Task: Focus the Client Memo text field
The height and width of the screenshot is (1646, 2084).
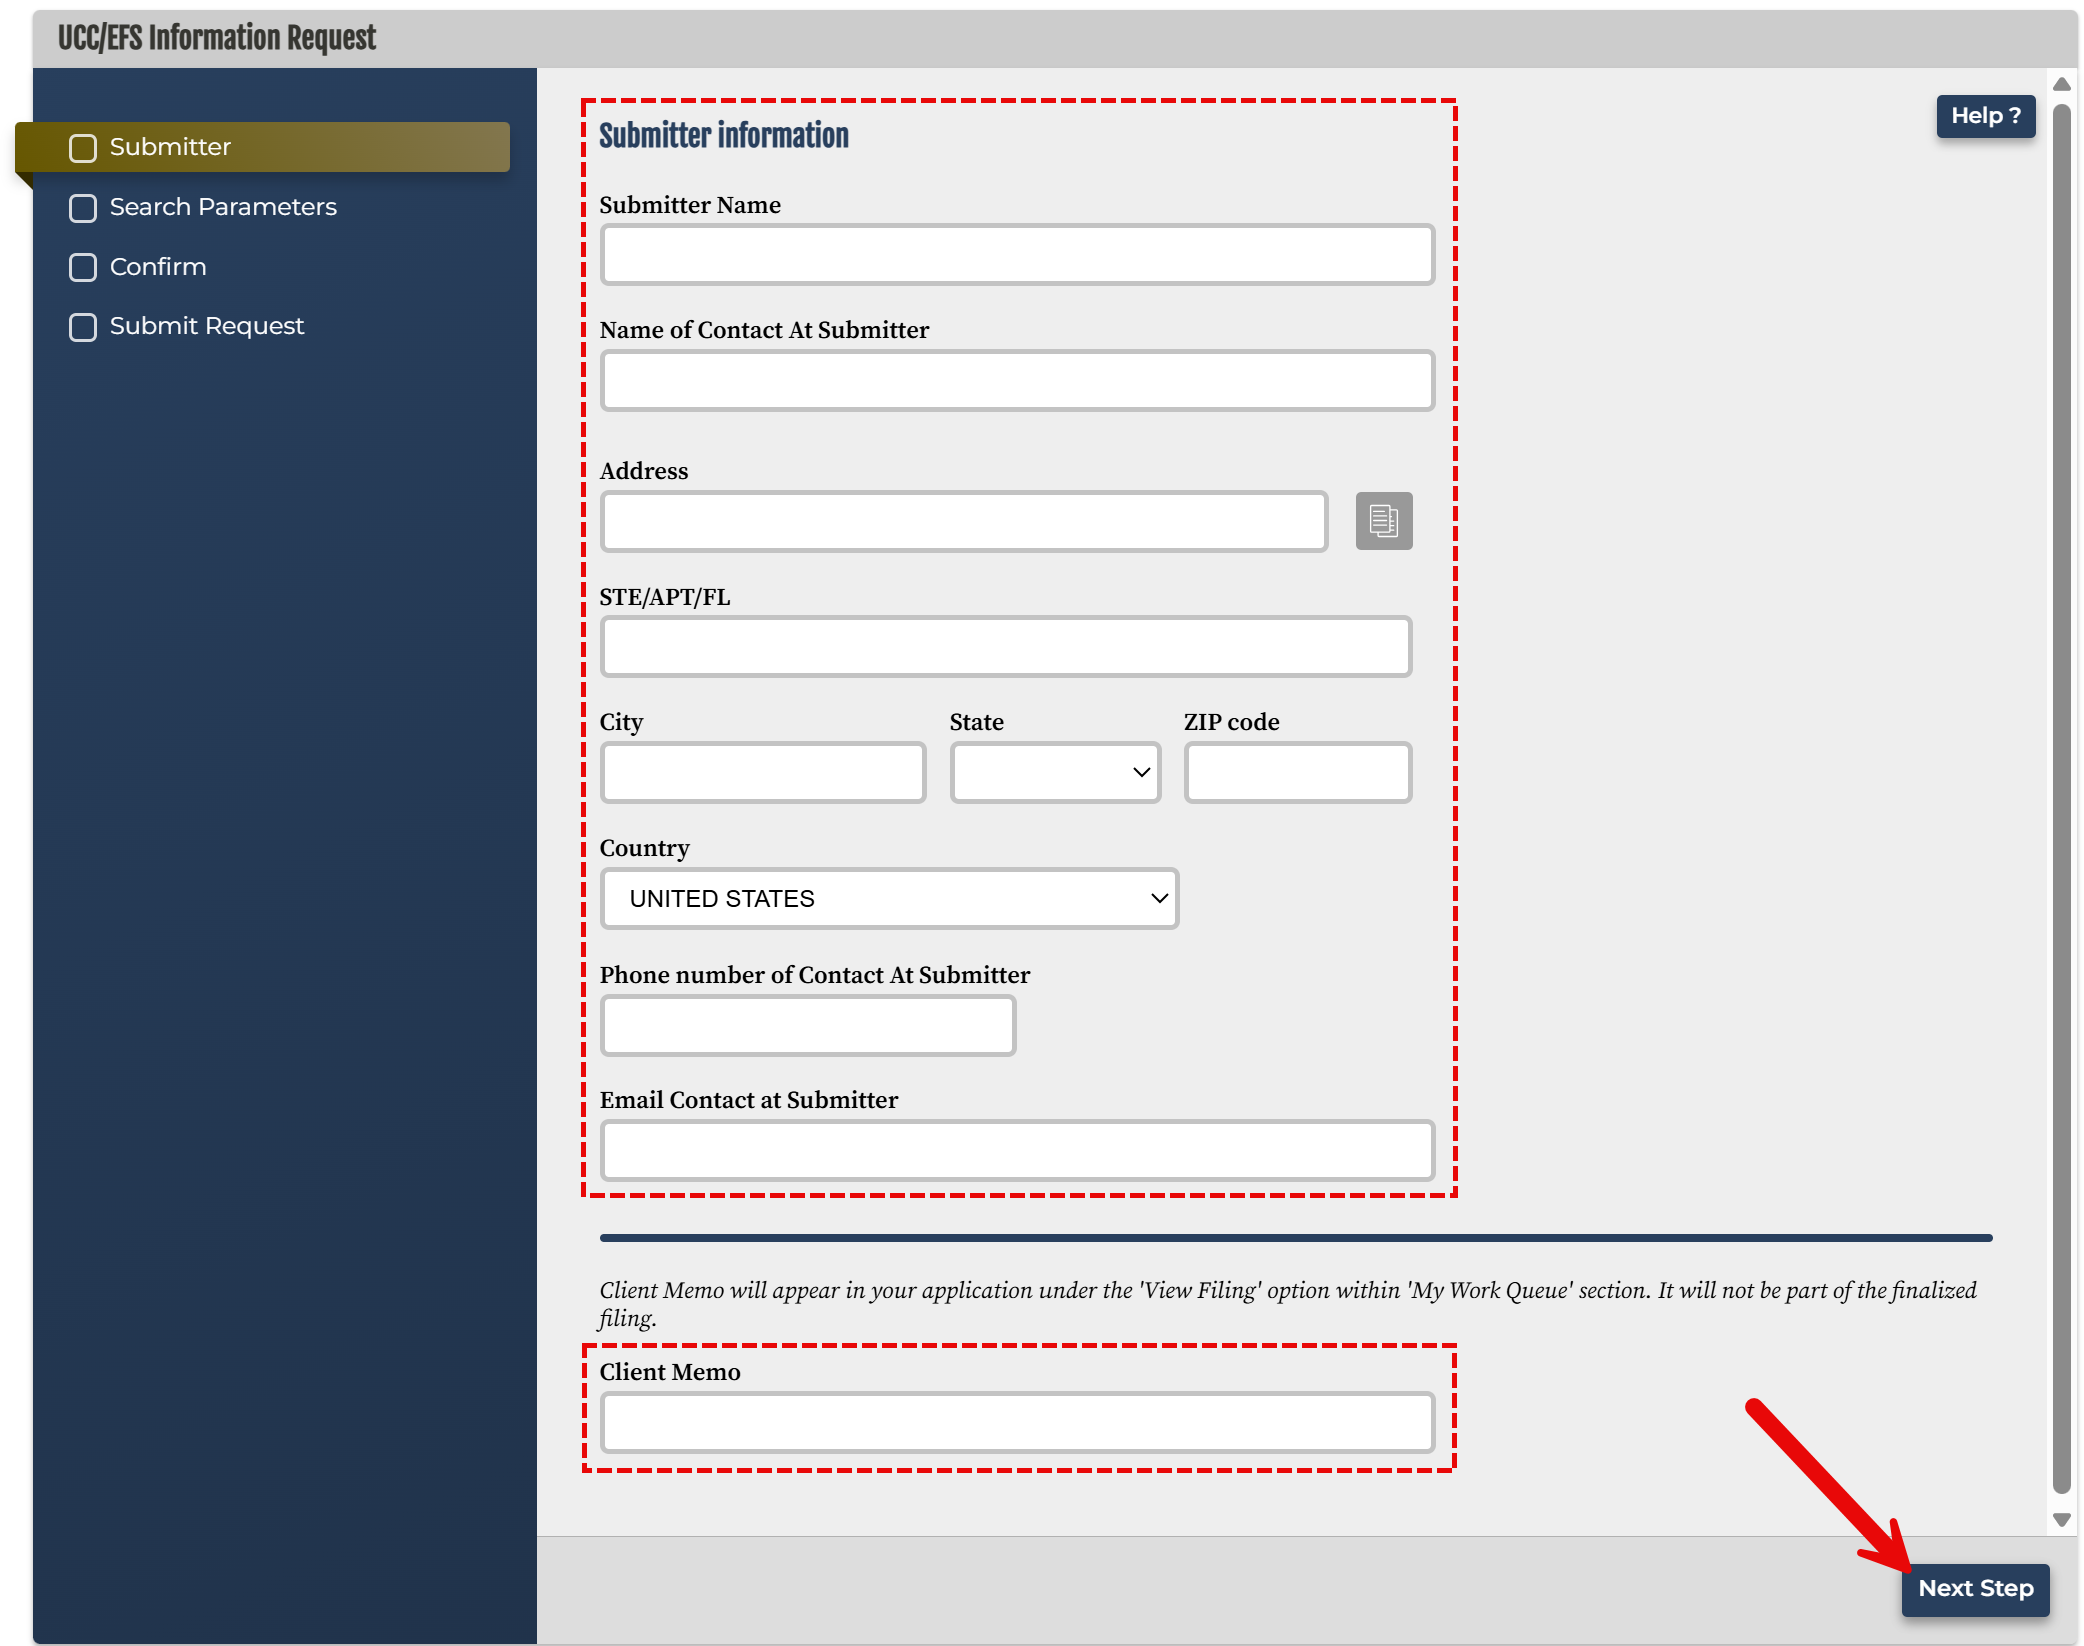Action: click(1017, 1422)
